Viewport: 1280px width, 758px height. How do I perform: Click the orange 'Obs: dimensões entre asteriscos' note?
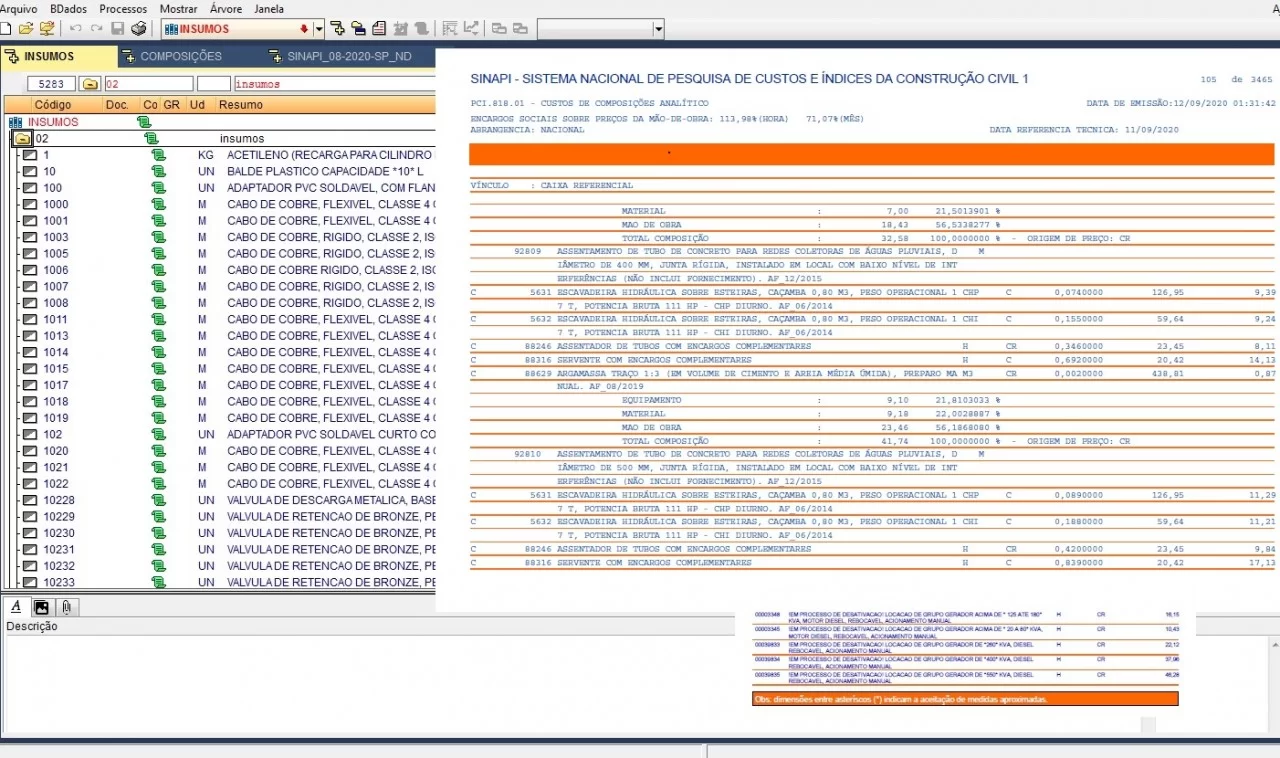[x=965, y=699]
